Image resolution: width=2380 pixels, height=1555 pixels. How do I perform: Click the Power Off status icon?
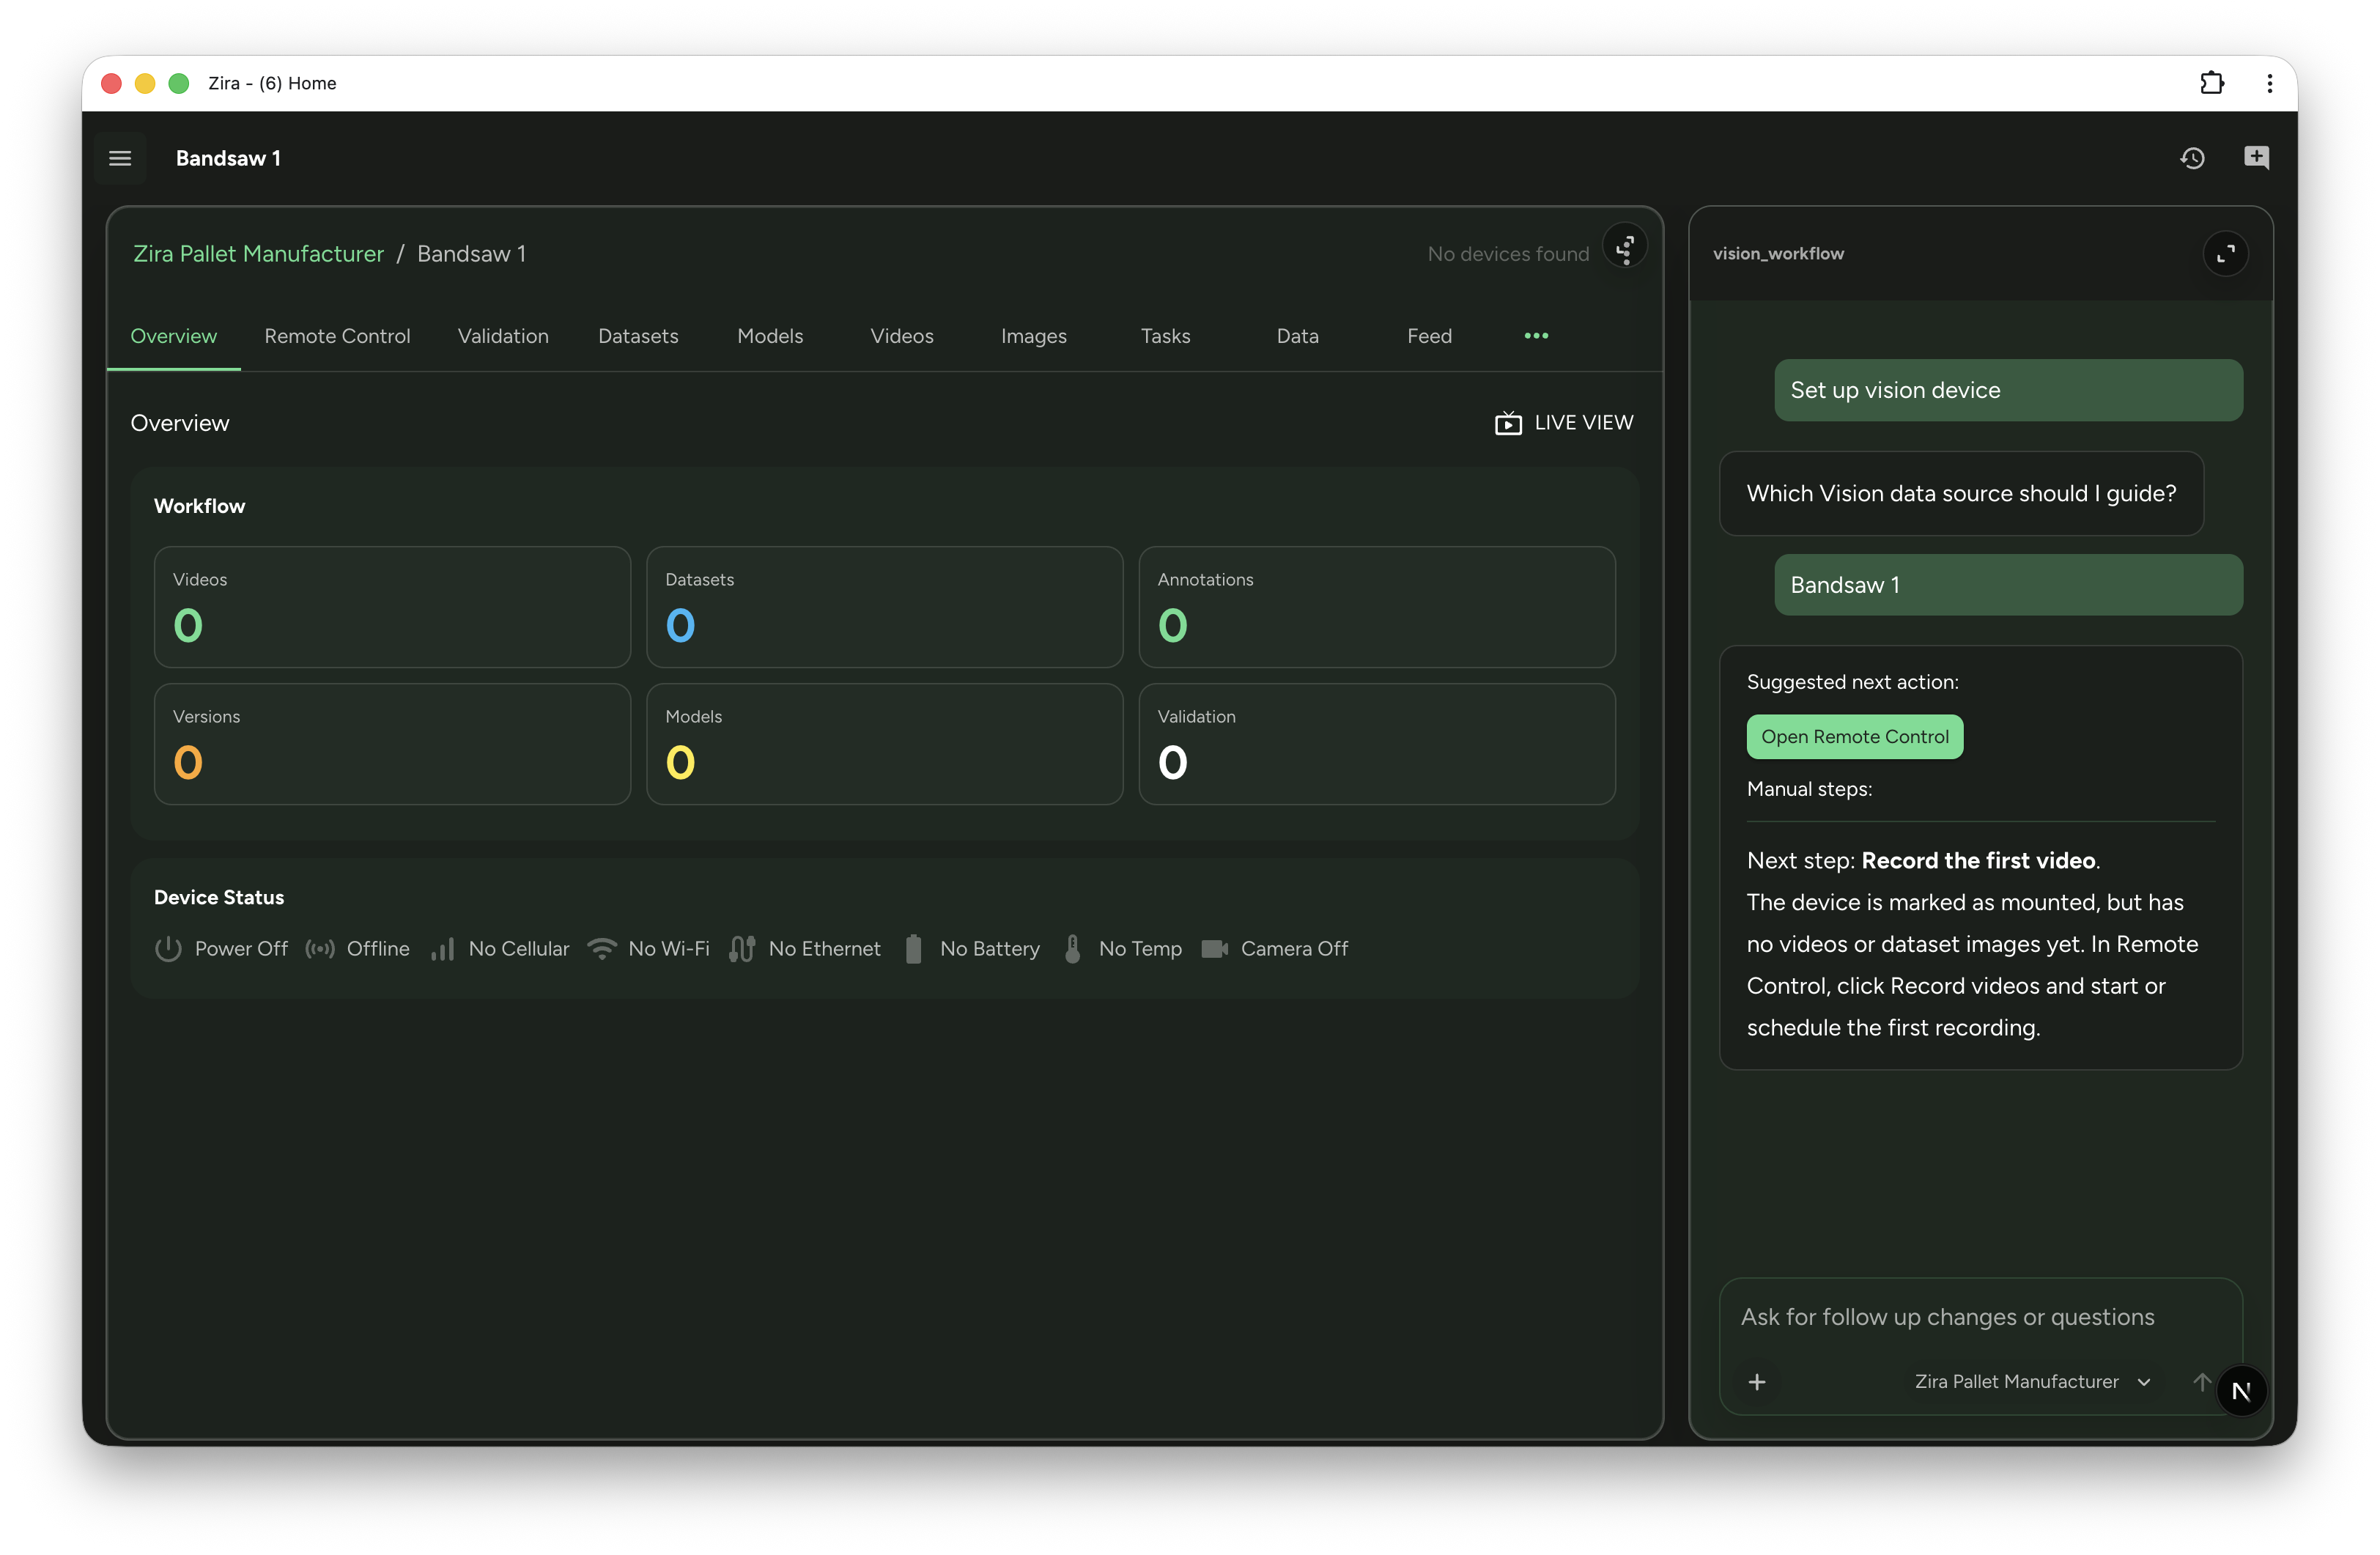click(x=168, y=948)
